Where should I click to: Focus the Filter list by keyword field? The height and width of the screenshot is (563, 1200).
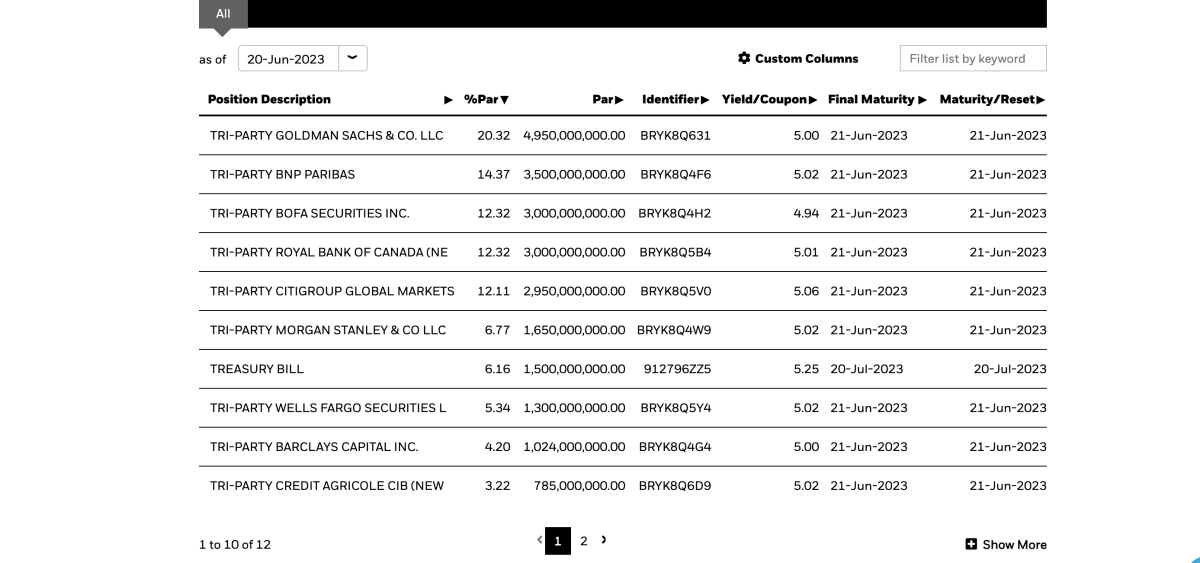pos(973,58)
